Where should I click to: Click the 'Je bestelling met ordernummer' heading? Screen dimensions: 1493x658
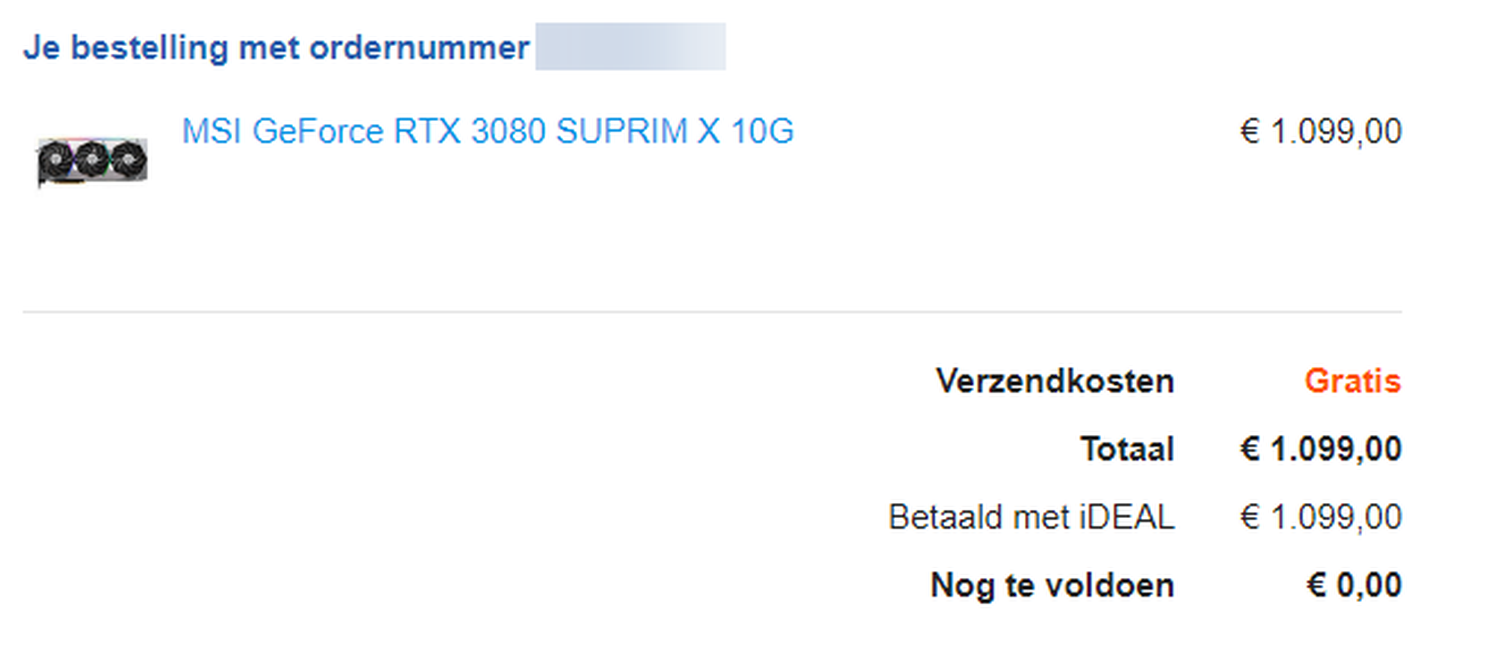tap(276, 47)
